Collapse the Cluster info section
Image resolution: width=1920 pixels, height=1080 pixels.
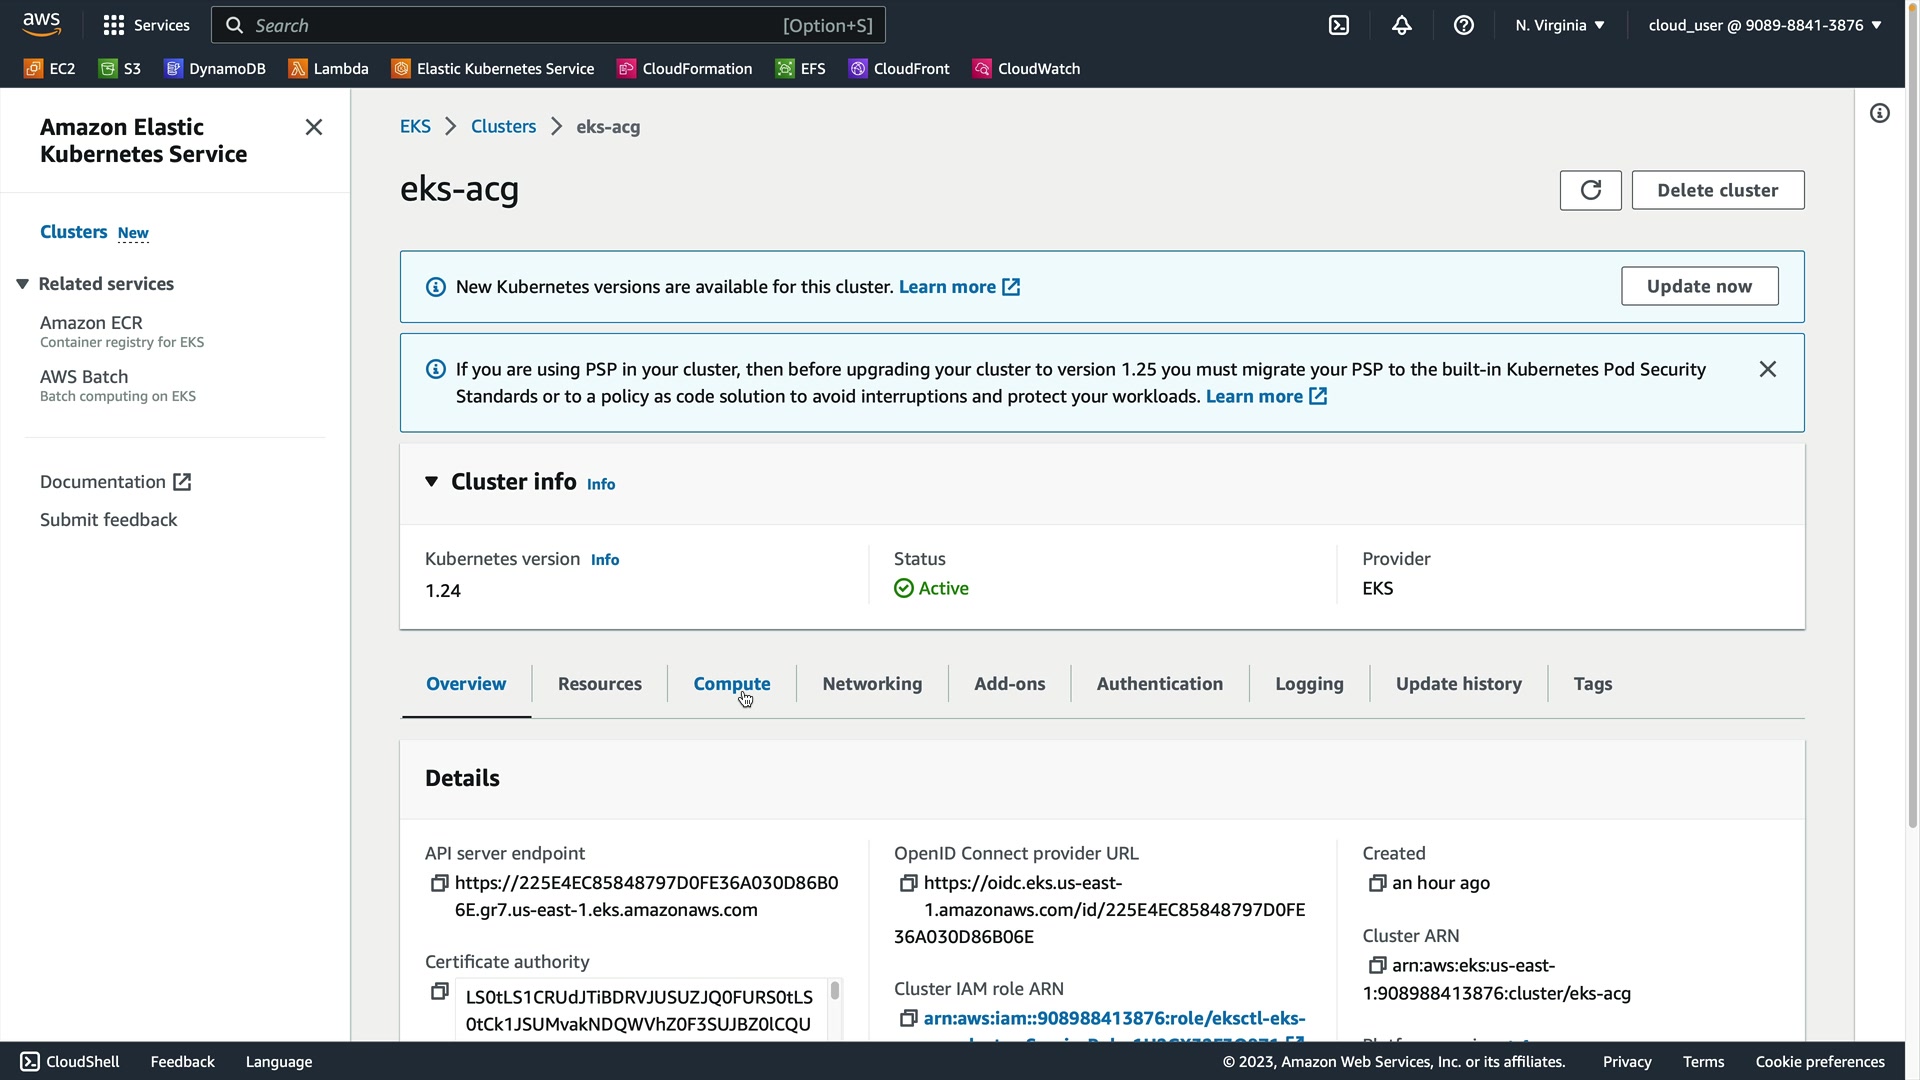pos(431,482)
